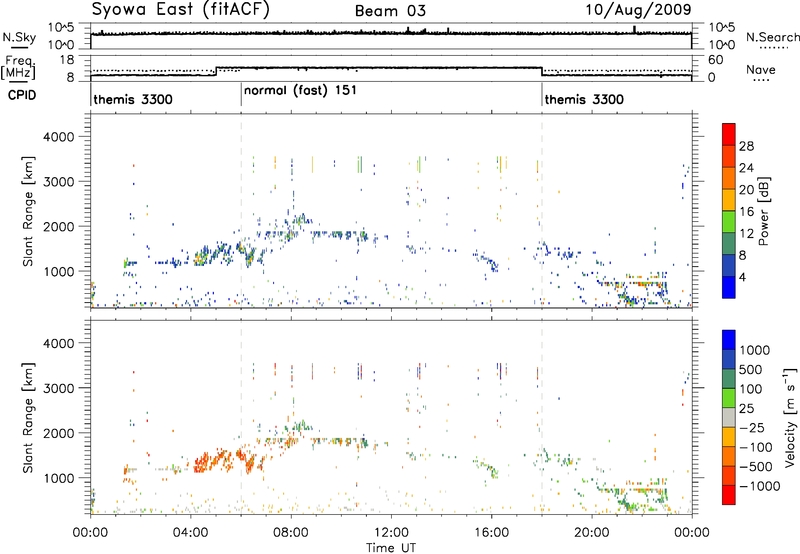Click the '16:00' time tick label
Screen dimensions: 800x554
pos(491,533)
